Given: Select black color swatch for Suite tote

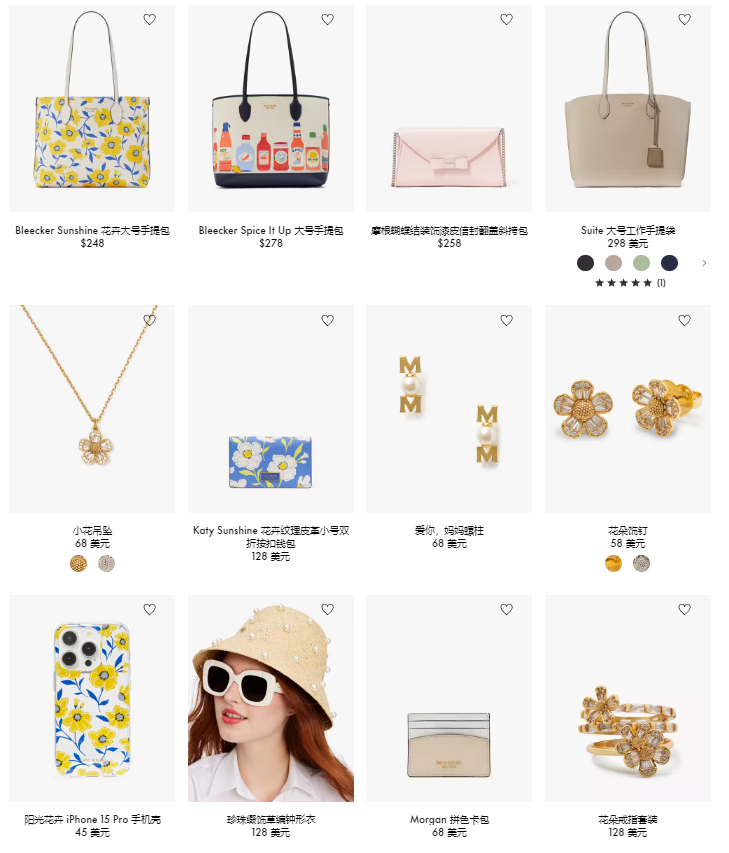Looking at the screenshot, I should (585, 263).
